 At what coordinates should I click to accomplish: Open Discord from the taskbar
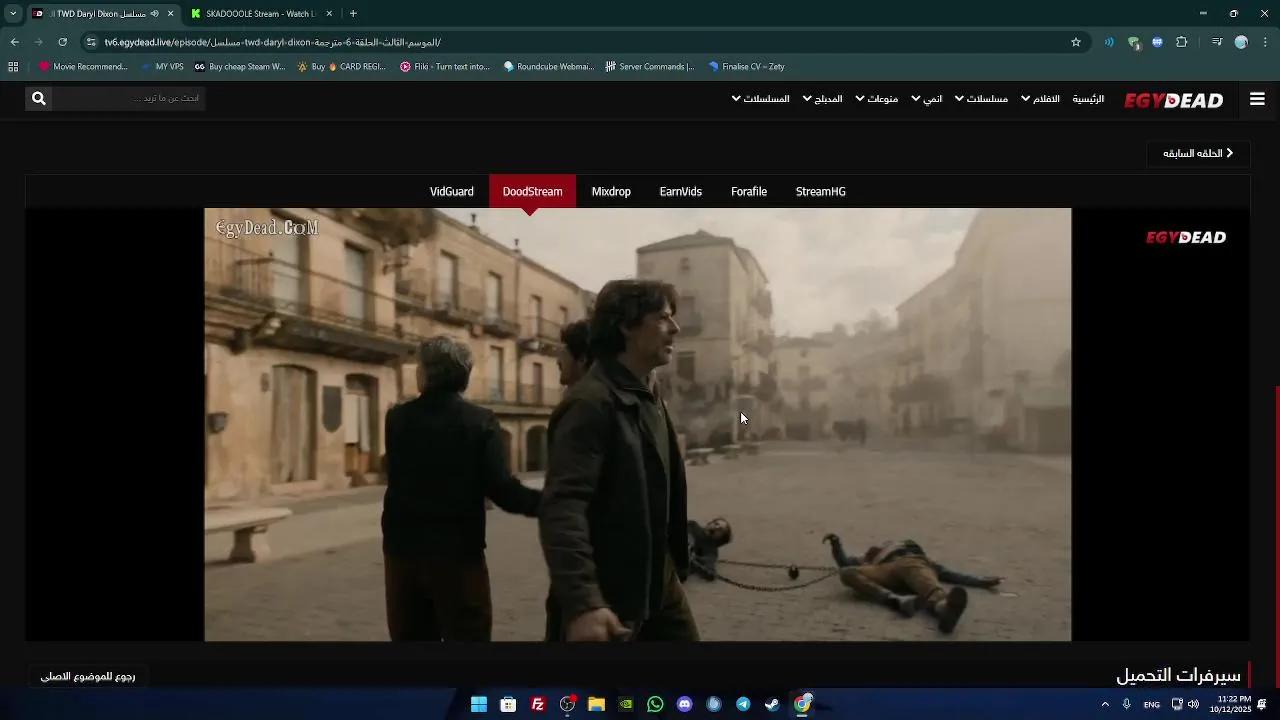pos(684,704)
